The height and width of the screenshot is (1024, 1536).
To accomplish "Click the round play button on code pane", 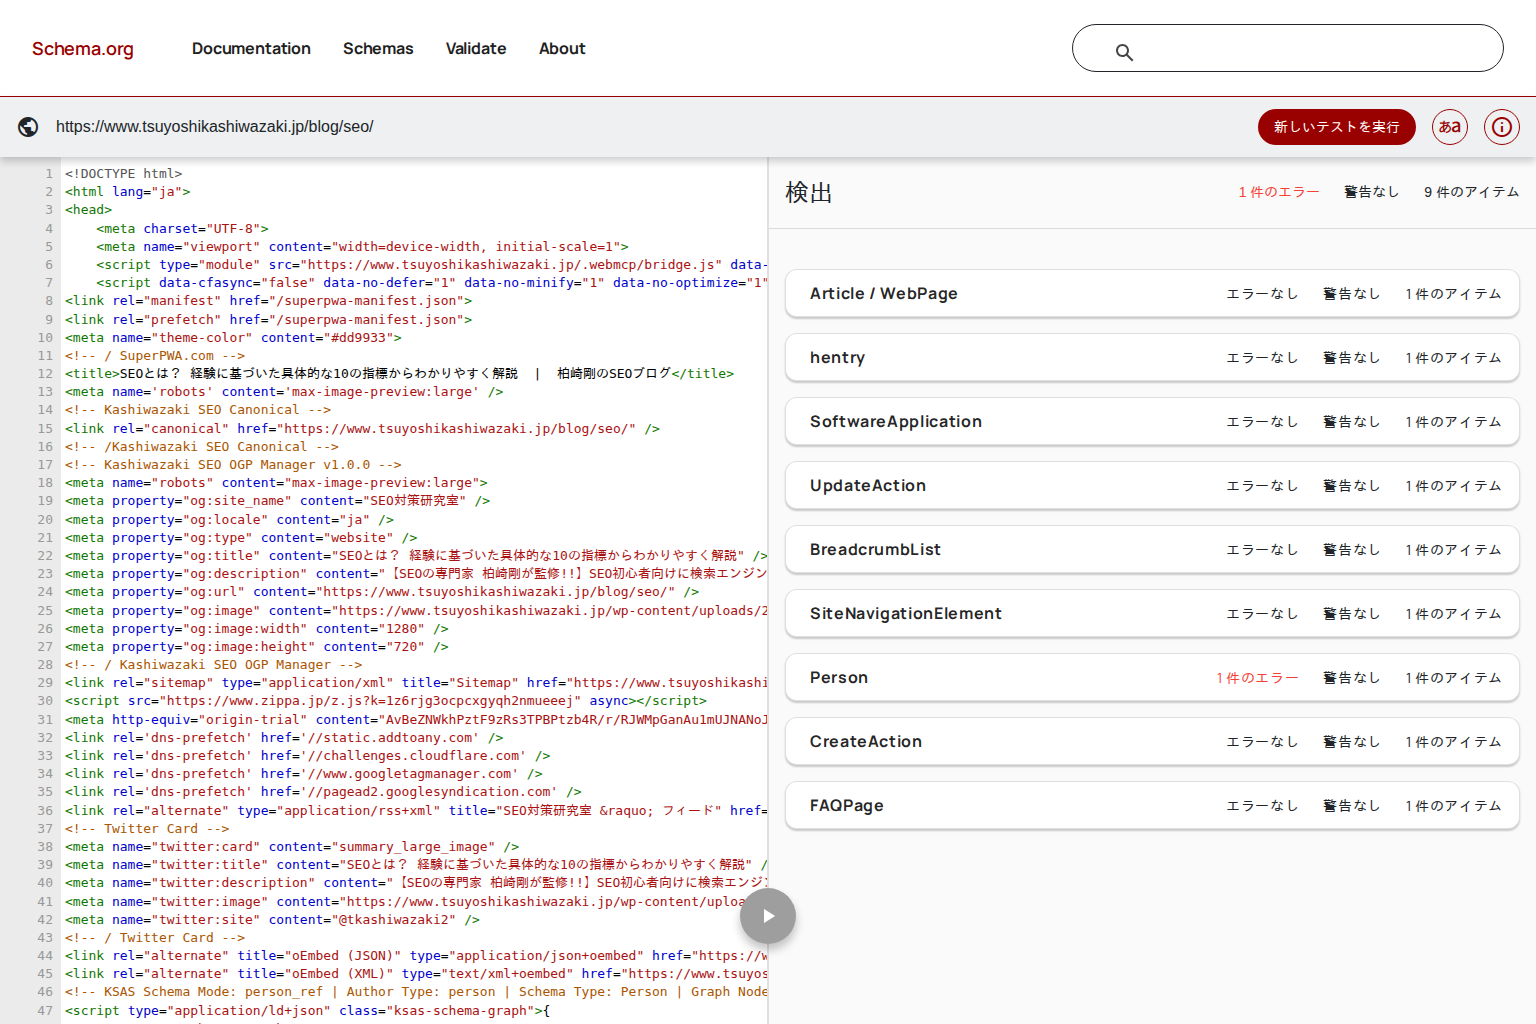I will click(768, 916).
